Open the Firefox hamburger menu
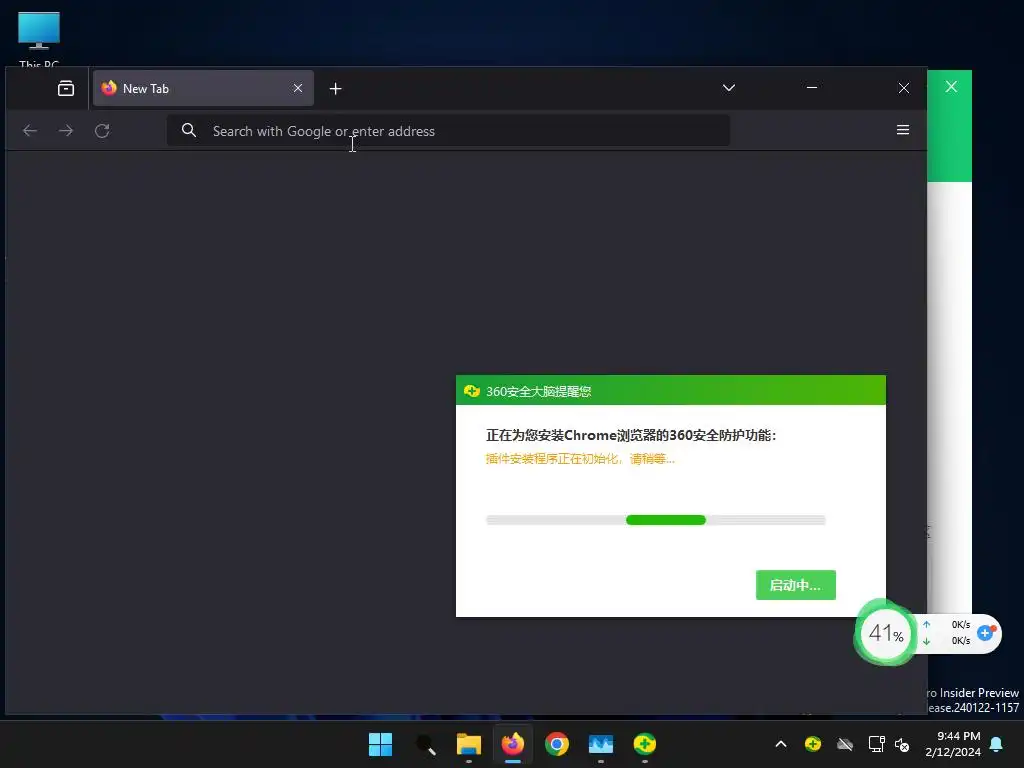Image resolution: width=1024 pixels, height=768 pixels. click(903, 130)
